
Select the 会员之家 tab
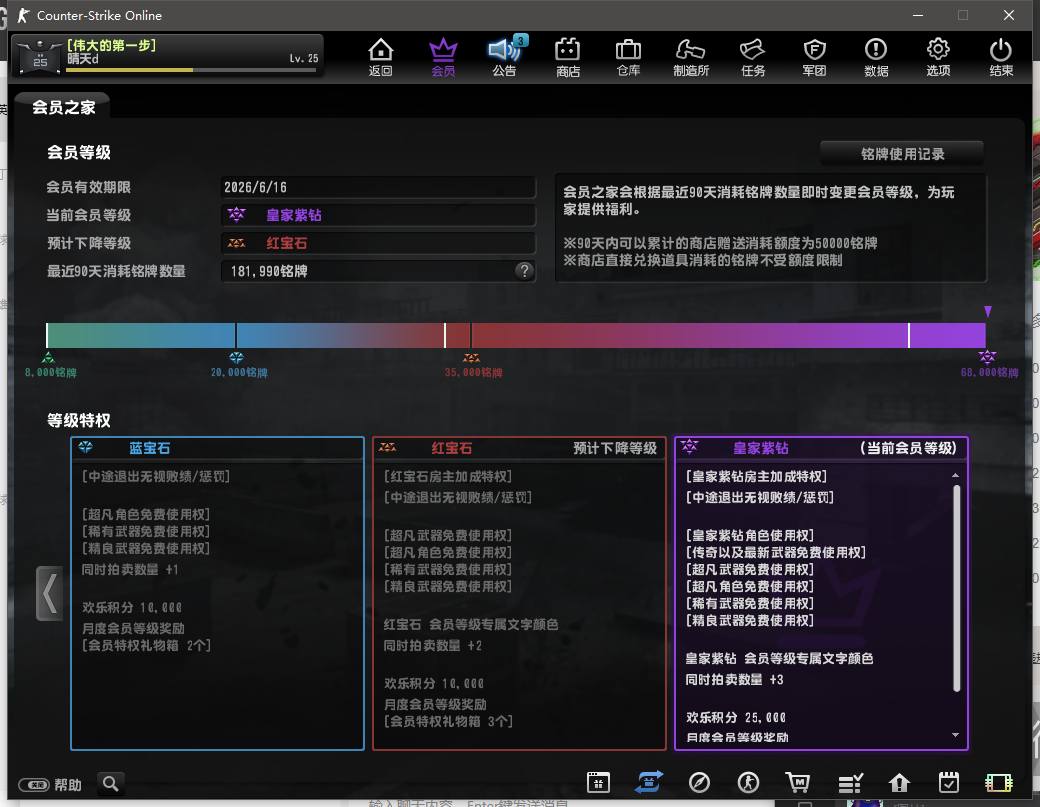point(63,107)
